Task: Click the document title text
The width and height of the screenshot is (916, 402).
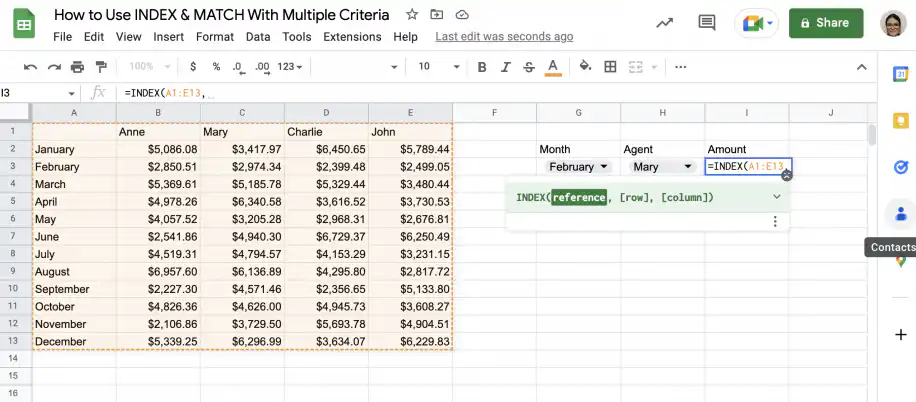Action: tap(221, 15)
